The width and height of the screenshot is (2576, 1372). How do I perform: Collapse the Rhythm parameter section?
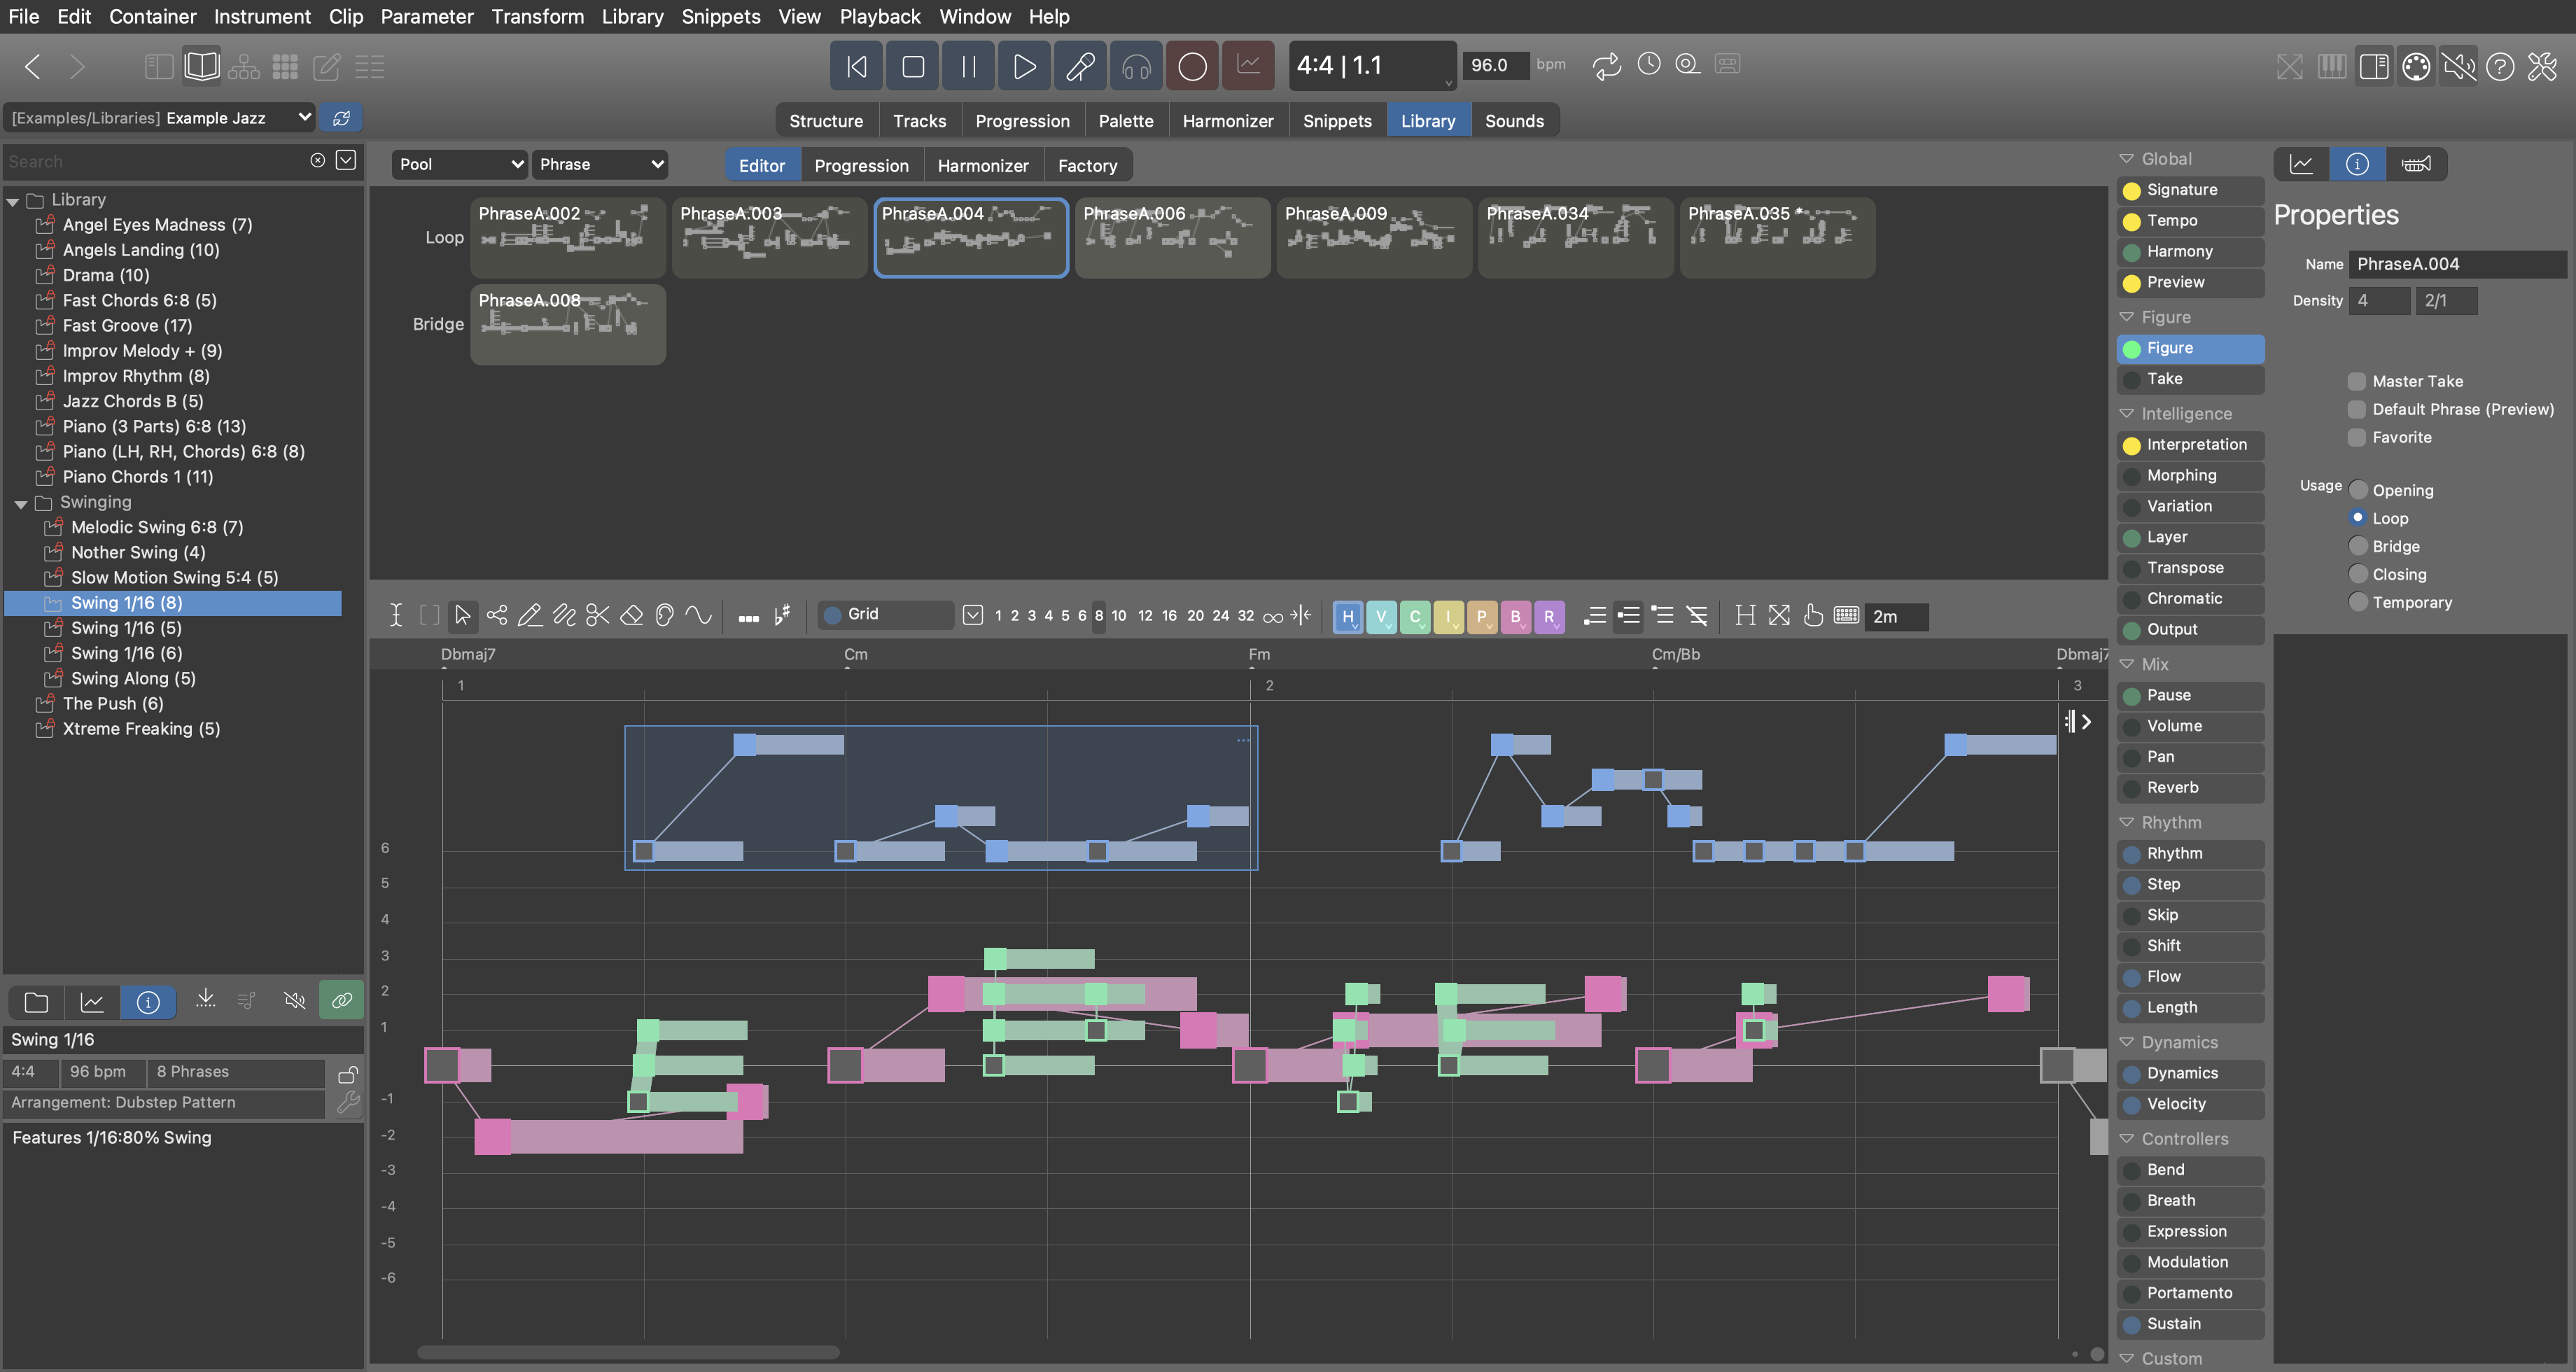point(2127,822)
